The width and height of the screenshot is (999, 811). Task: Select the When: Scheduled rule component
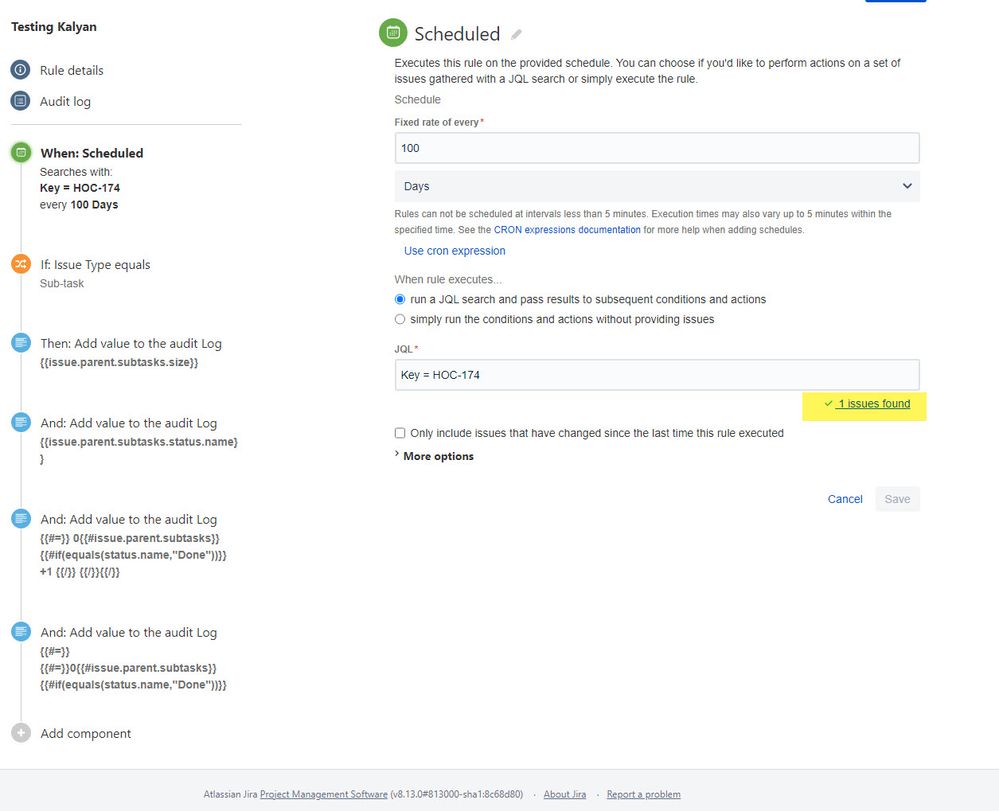[90, 152]
